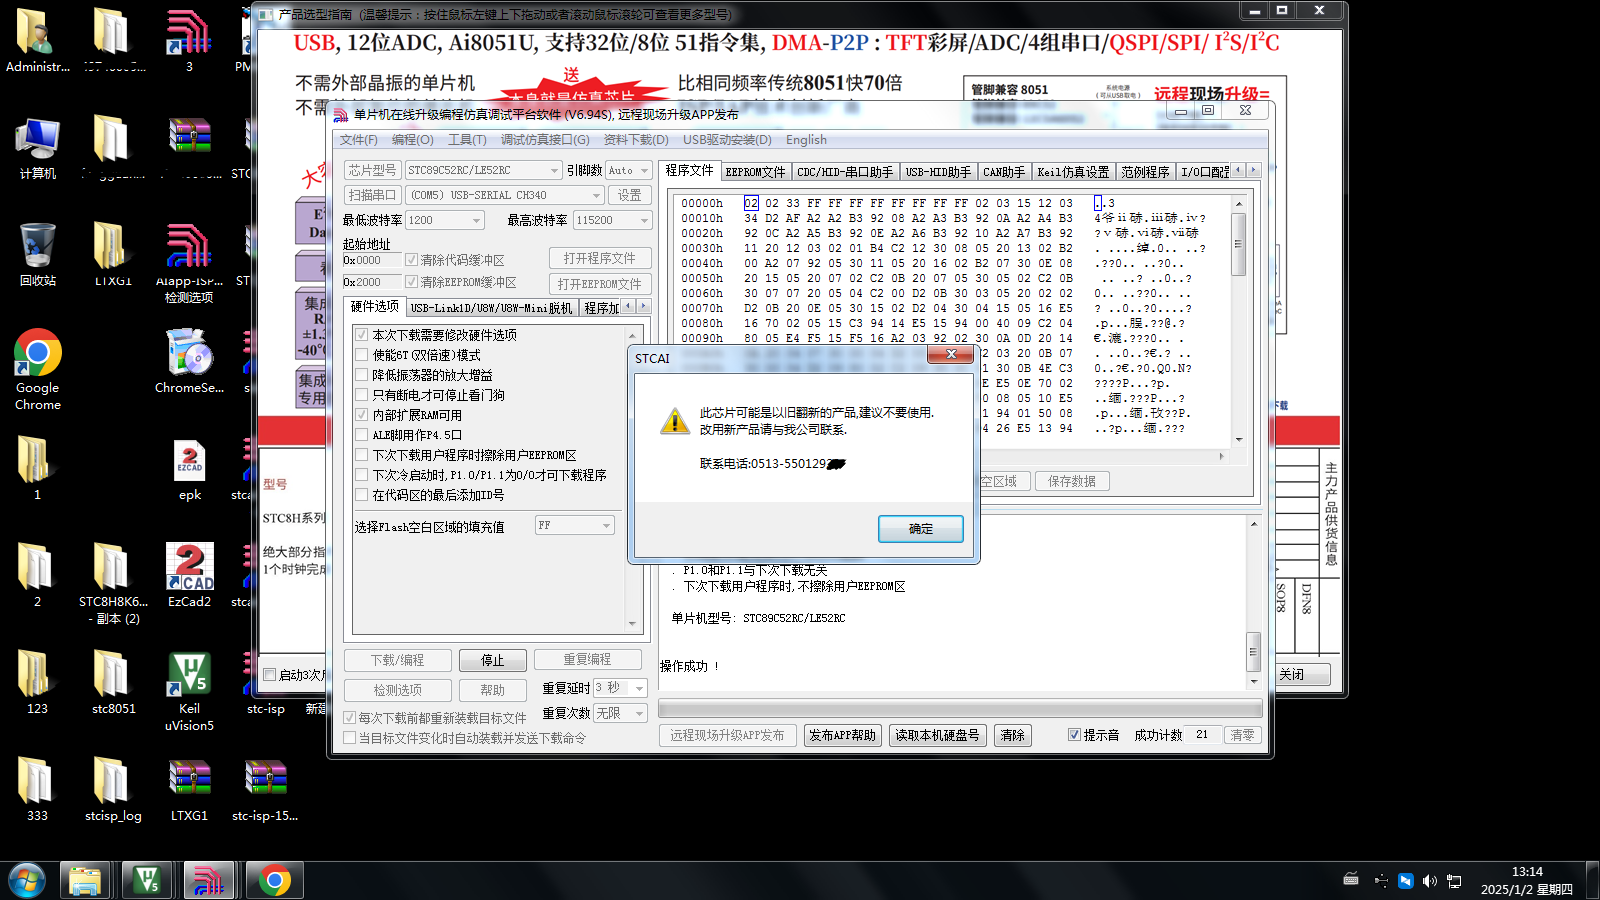Open File Explorer from taskbar
The image size is (1600, 900).
(85, 880)
